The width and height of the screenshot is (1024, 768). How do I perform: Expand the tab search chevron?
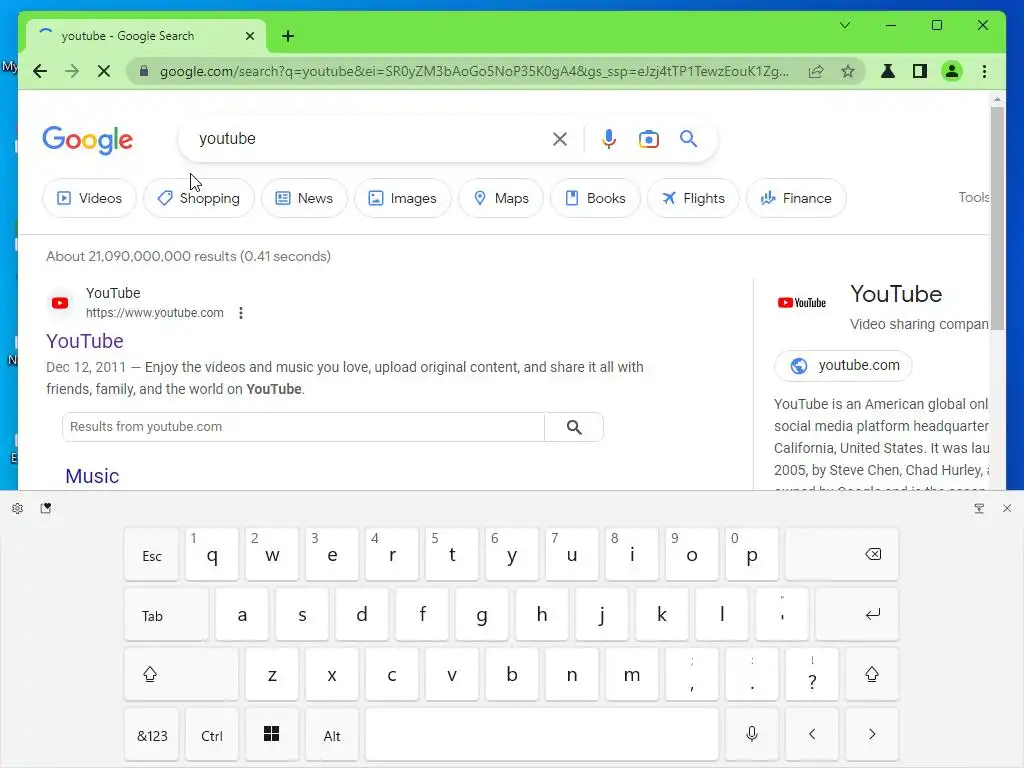click(x=844, y=25)
